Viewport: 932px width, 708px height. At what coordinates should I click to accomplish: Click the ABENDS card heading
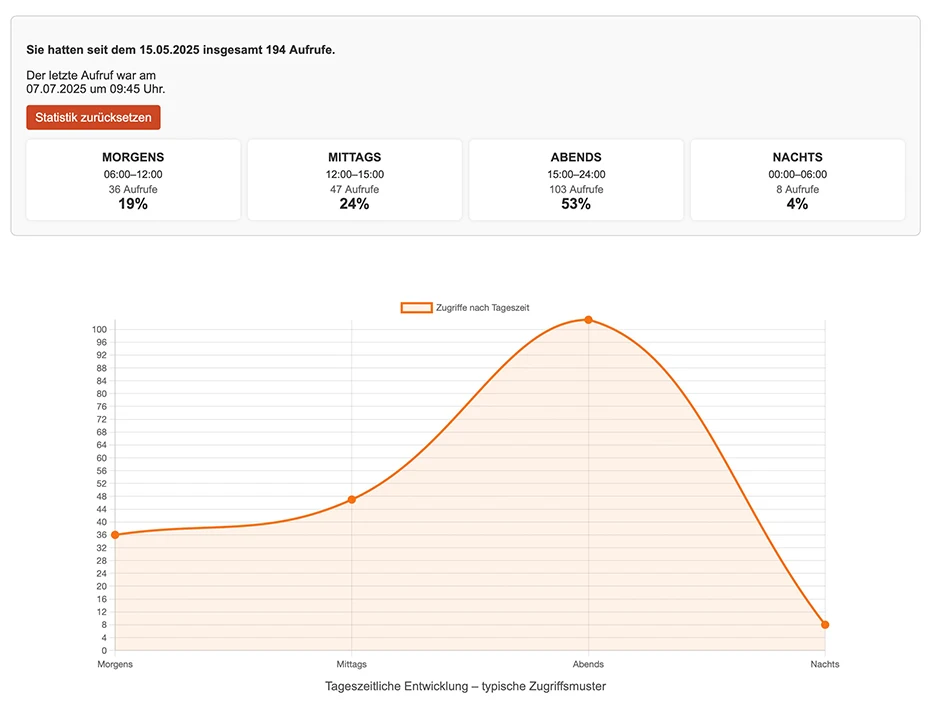576,157
